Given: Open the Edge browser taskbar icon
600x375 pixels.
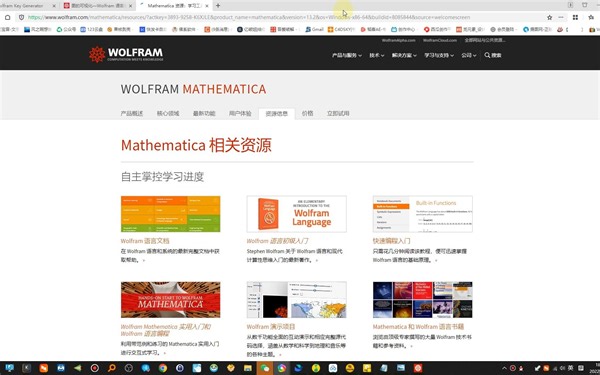Looking at the screenshot, I should point(298,368).
